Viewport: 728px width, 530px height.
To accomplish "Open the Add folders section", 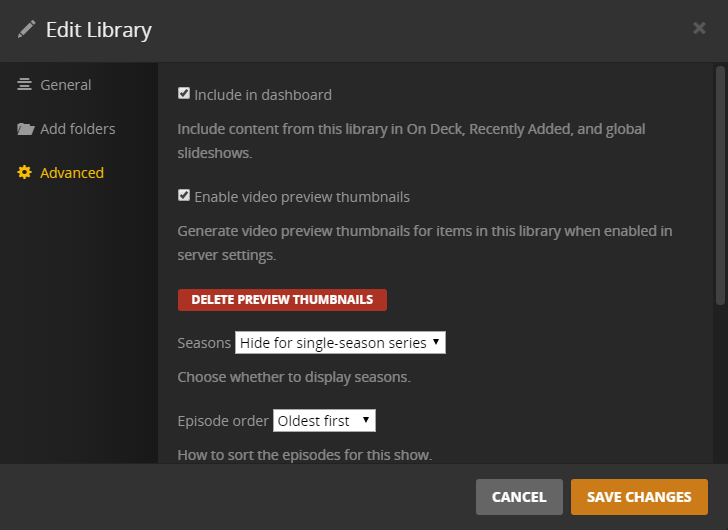I will [77, 129].
